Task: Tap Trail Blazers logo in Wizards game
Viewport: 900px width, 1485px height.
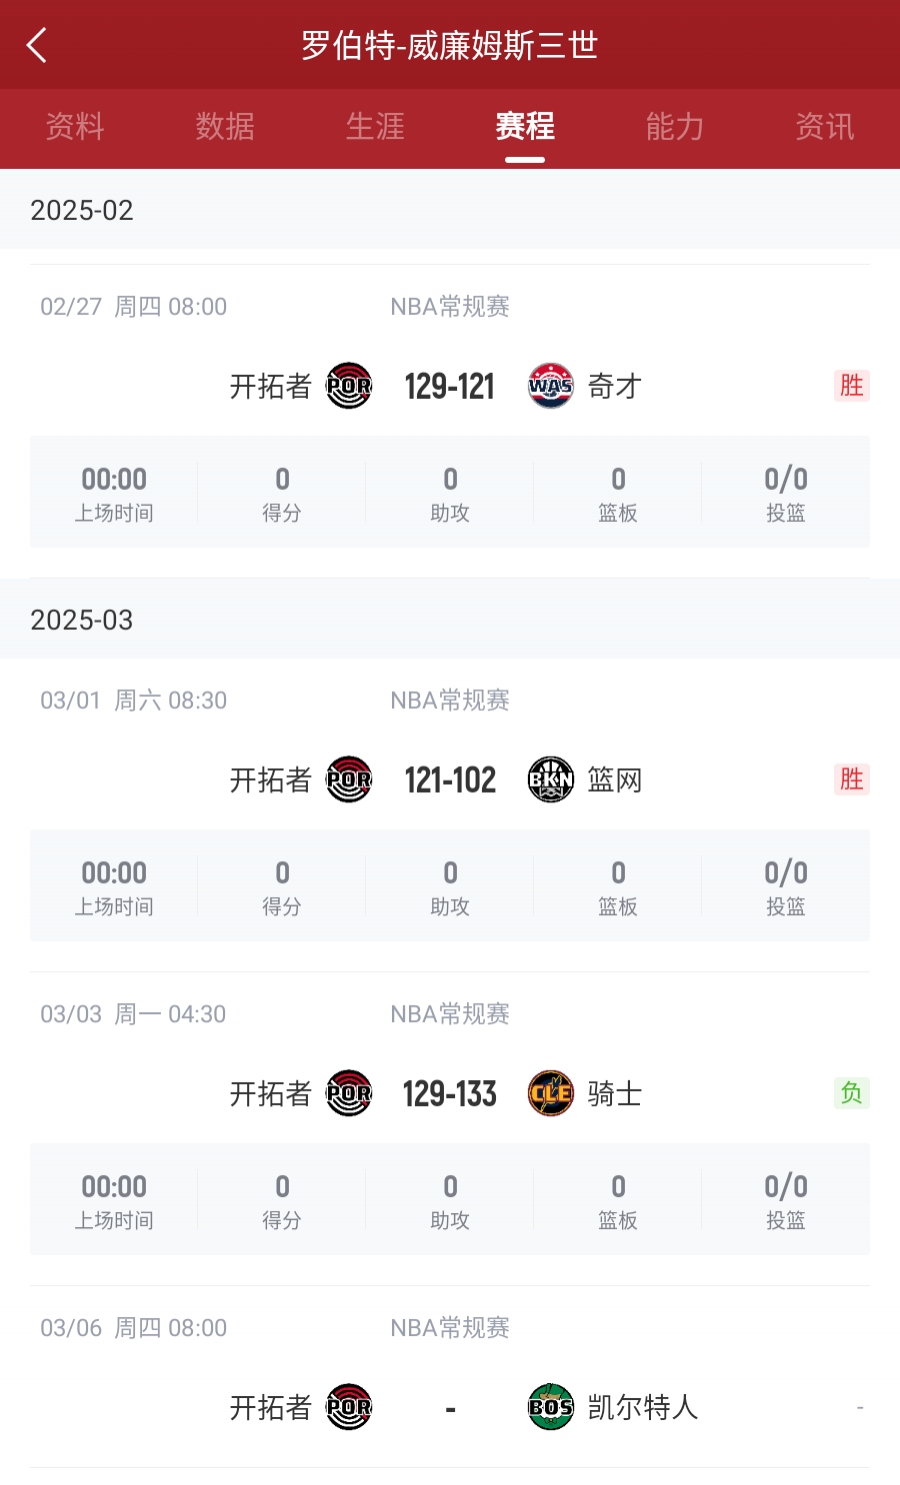Action: point(349,386)
